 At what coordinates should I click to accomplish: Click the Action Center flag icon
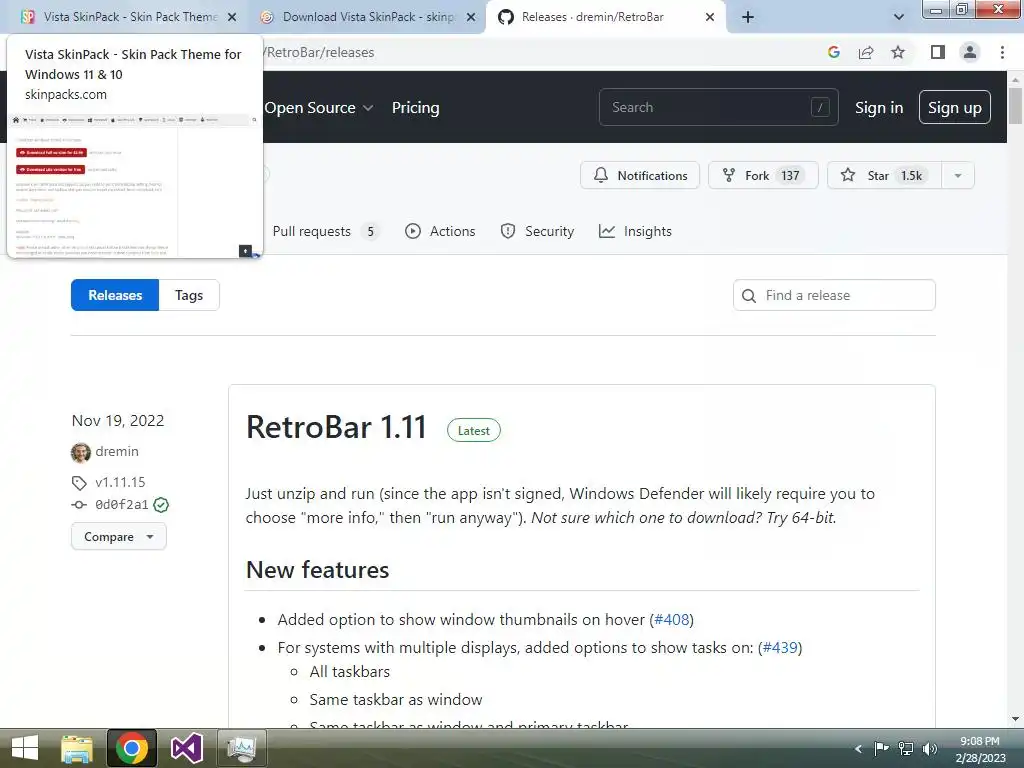(882, 748)
